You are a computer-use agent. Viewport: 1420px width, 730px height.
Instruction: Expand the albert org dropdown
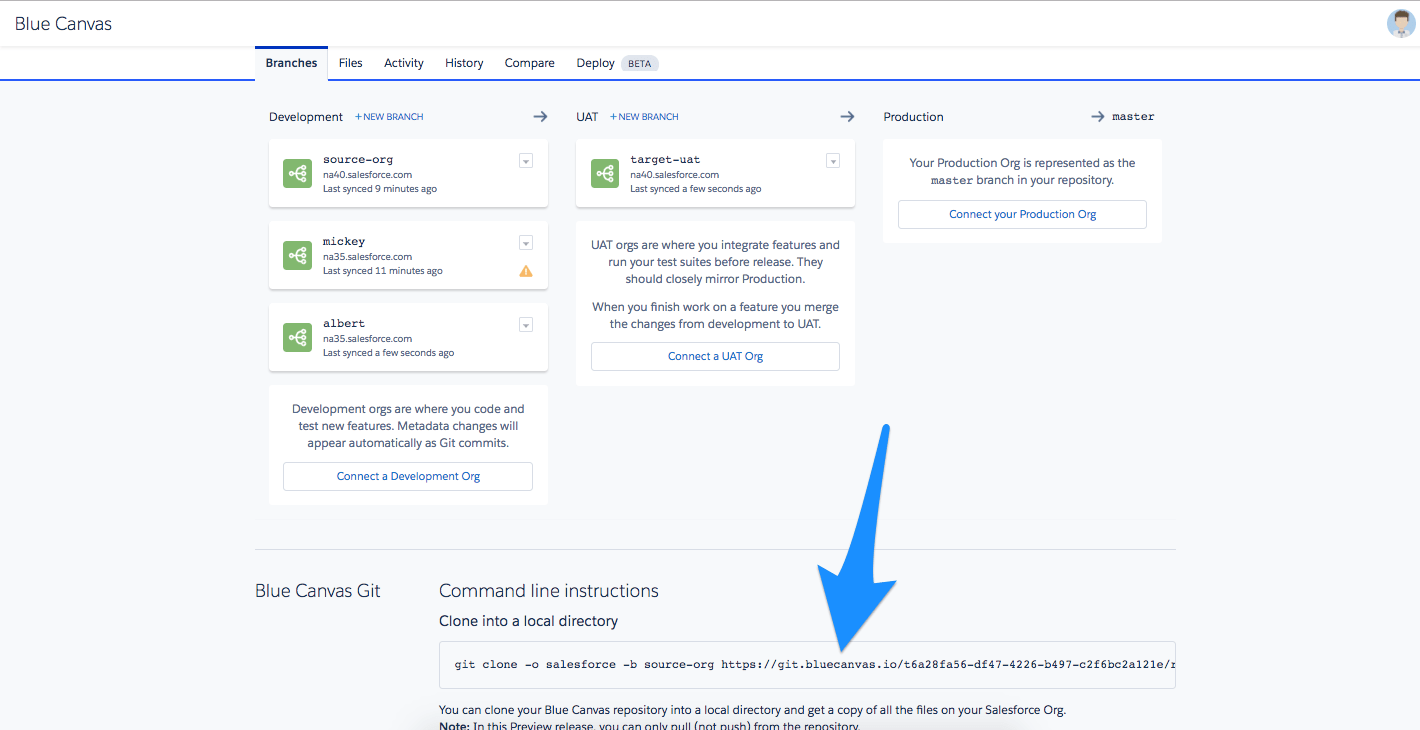[525, 324]
